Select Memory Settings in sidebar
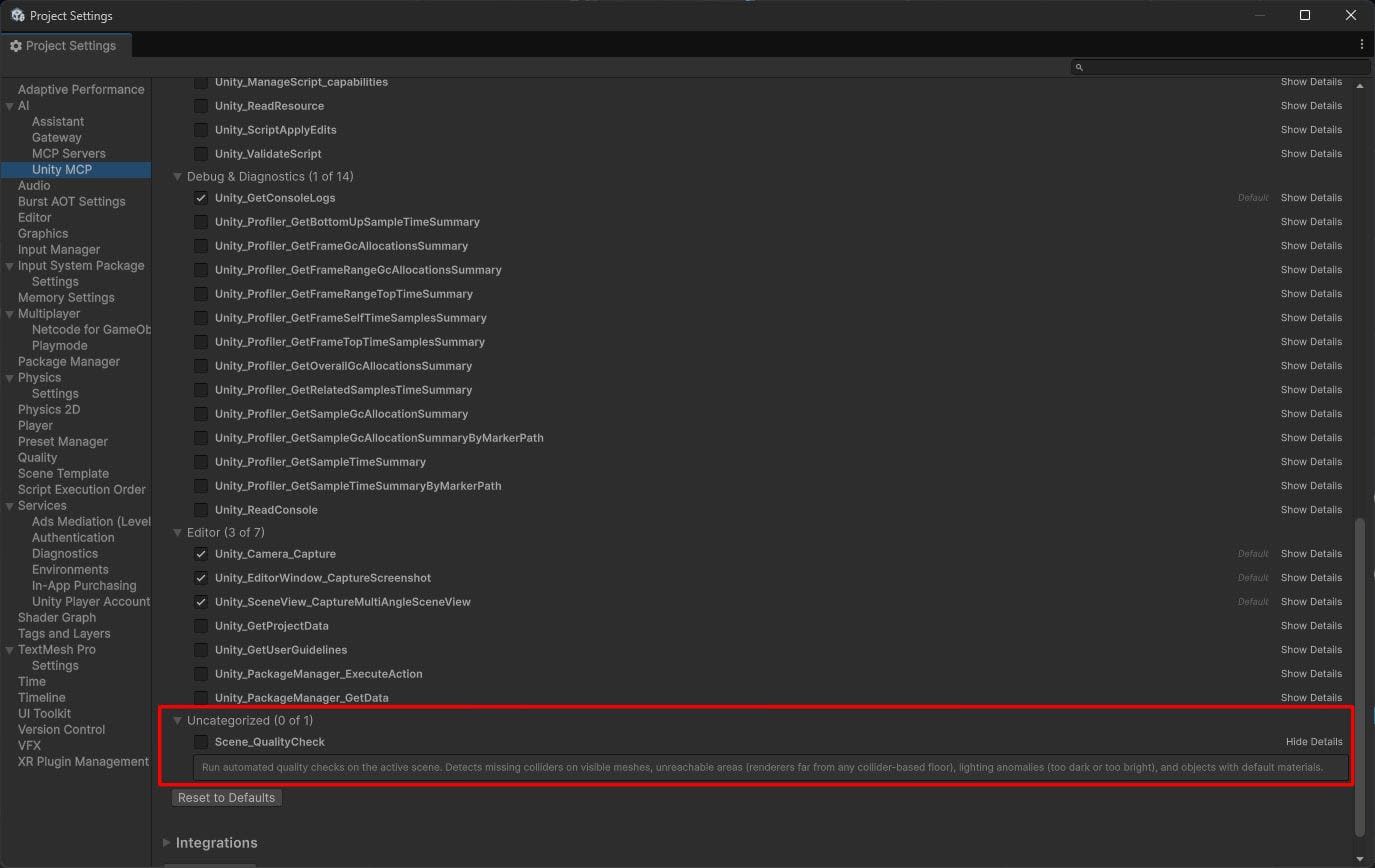The height and width of the screenshot is (868, 1375). (x=66, y=298)
